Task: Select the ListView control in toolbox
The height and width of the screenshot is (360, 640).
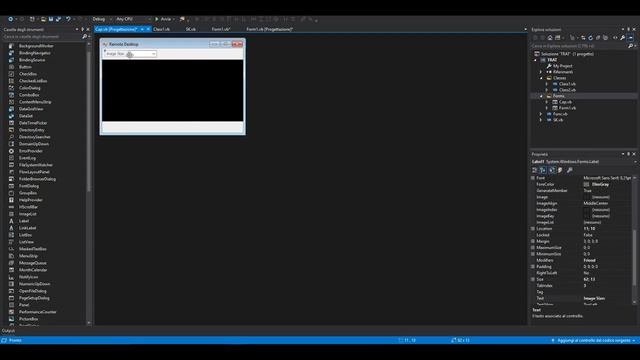Action: 26,242
